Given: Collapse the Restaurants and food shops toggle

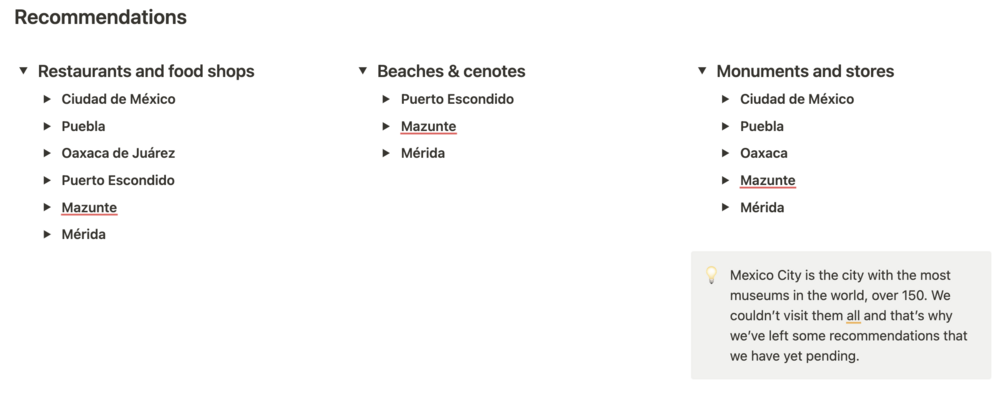Looking at the screenshot, I should pos(24,70).
